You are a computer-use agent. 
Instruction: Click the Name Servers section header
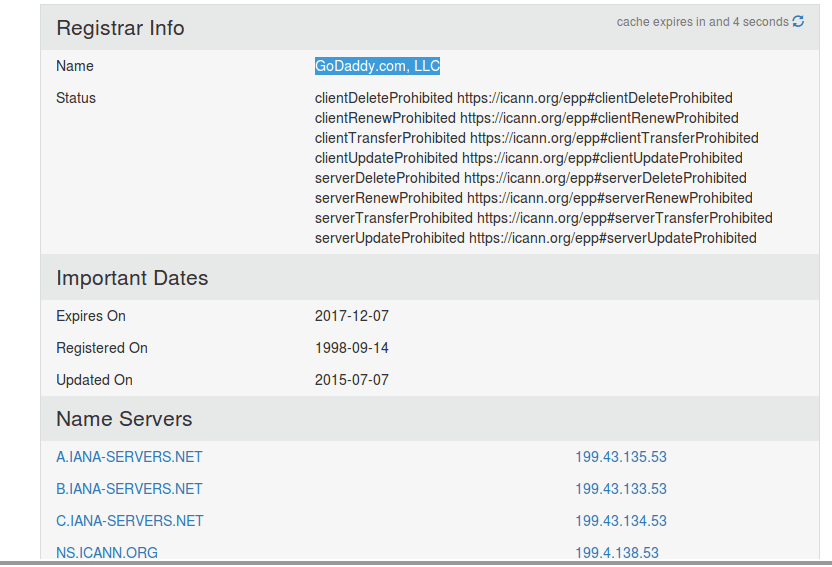124,418
